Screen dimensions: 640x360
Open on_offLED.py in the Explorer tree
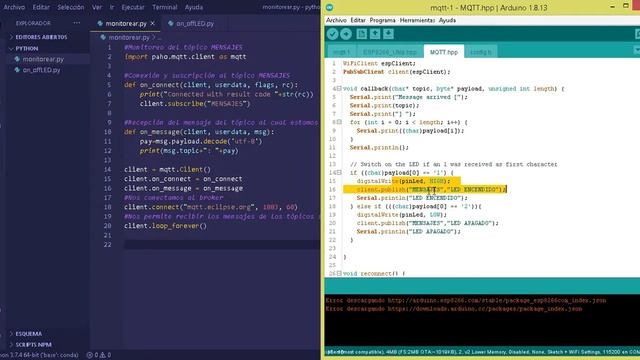[42, 70]
